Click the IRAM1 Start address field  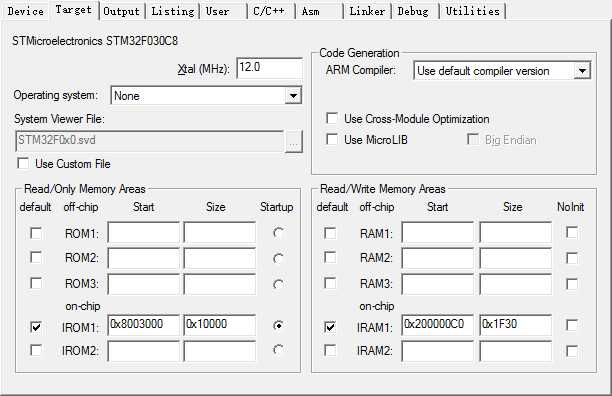pyautogui.click(x=438, y=325)
